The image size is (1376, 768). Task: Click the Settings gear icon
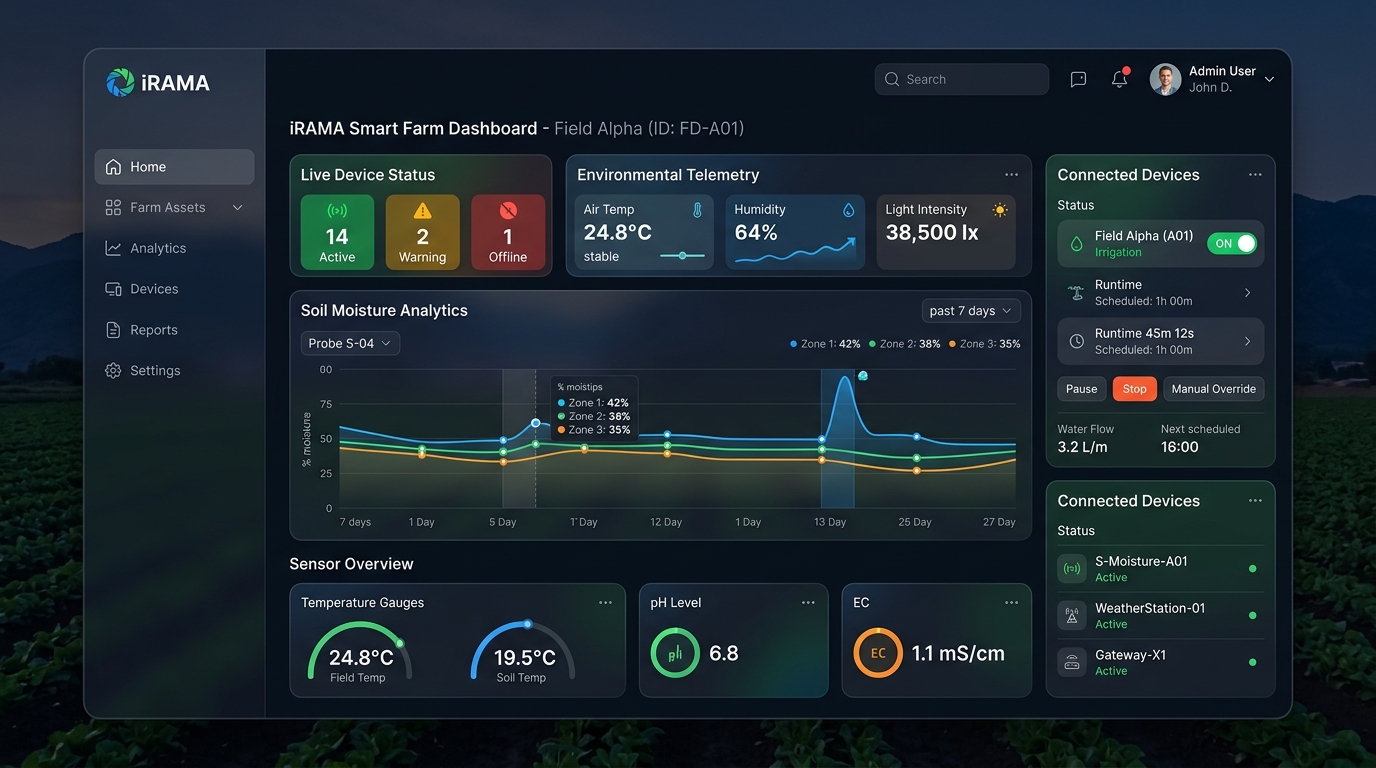[113, 370]
